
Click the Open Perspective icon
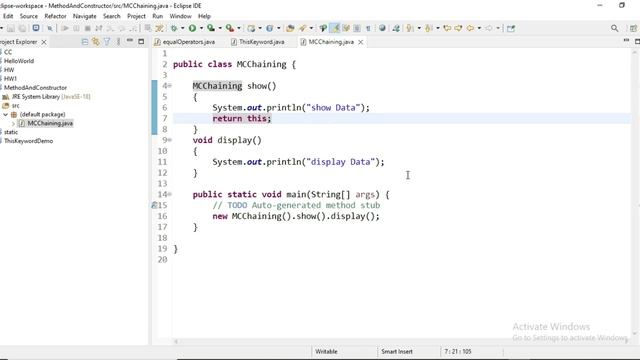point(633,28)
